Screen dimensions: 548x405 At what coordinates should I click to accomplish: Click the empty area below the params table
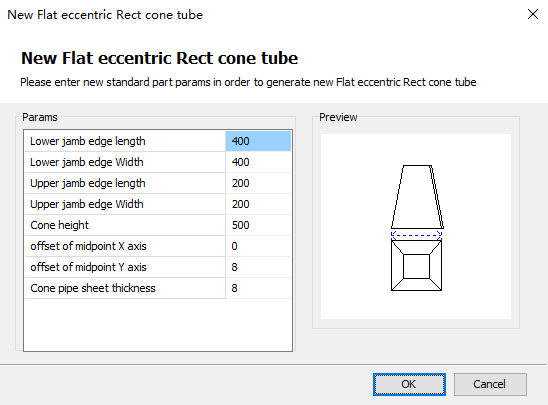pyautogui.click(x=158, y=325)
